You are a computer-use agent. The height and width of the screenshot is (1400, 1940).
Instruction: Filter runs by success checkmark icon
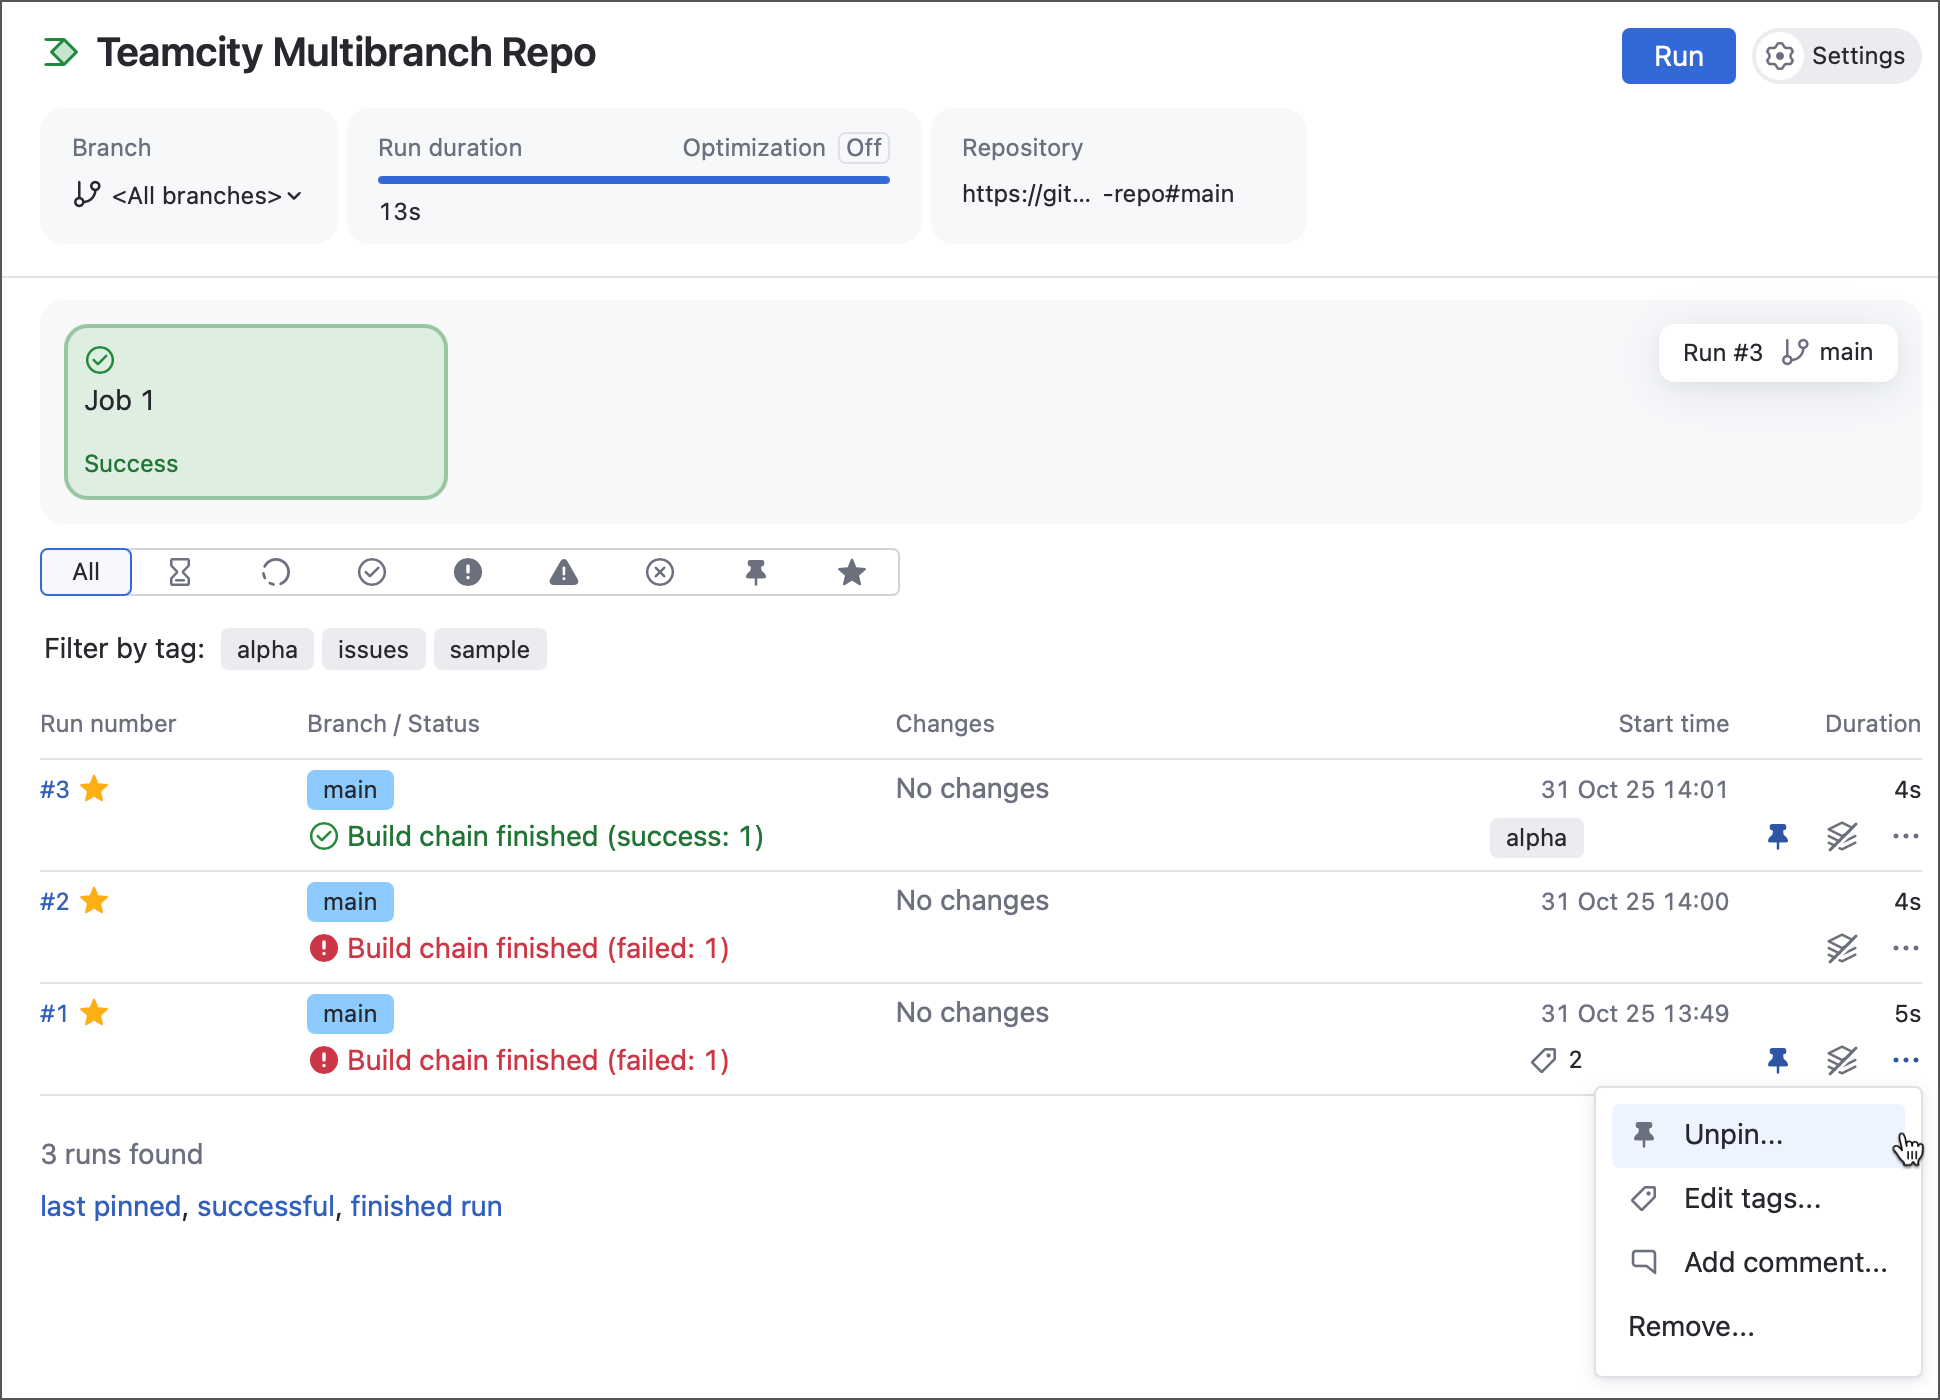point(372,572)
